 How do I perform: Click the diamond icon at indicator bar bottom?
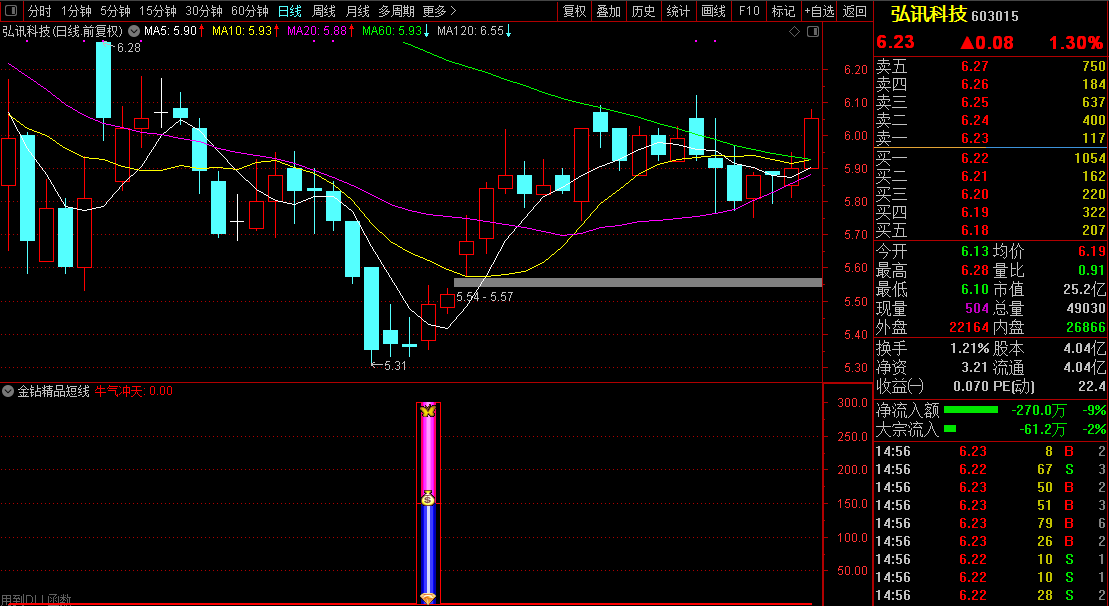[428, 598]
